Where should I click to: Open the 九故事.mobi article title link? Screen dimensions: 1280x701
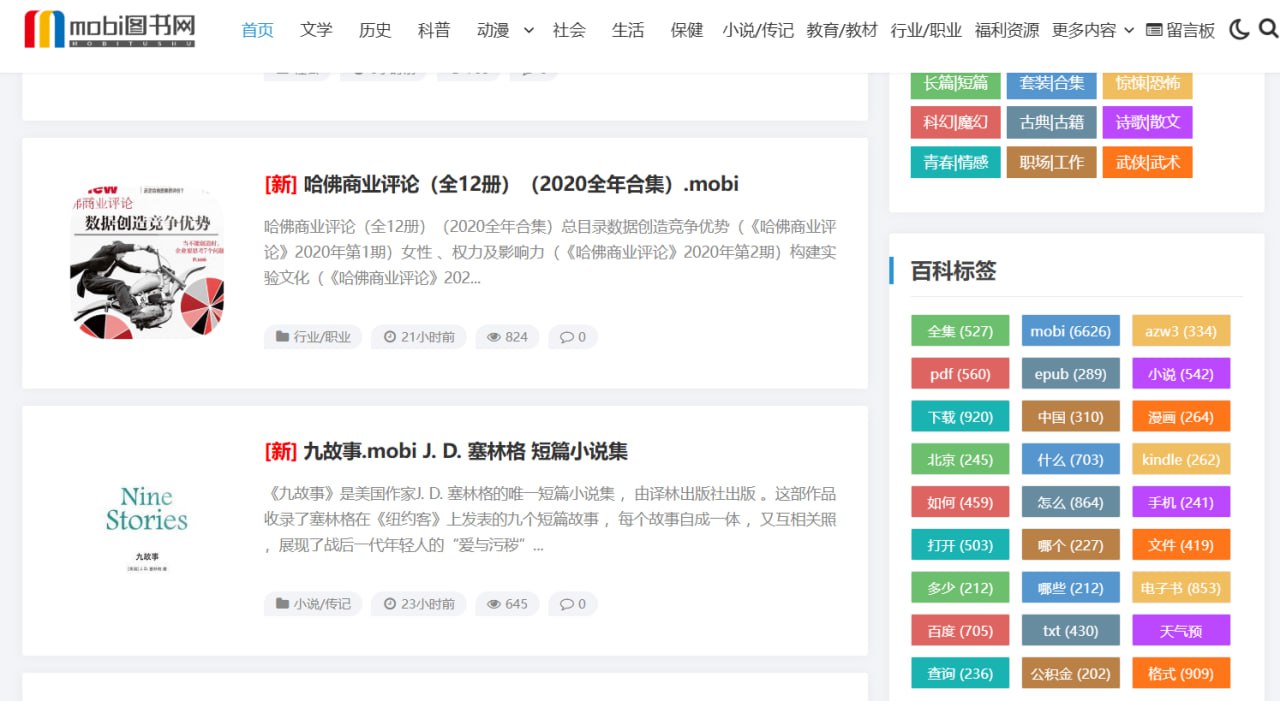click(465, 451)
